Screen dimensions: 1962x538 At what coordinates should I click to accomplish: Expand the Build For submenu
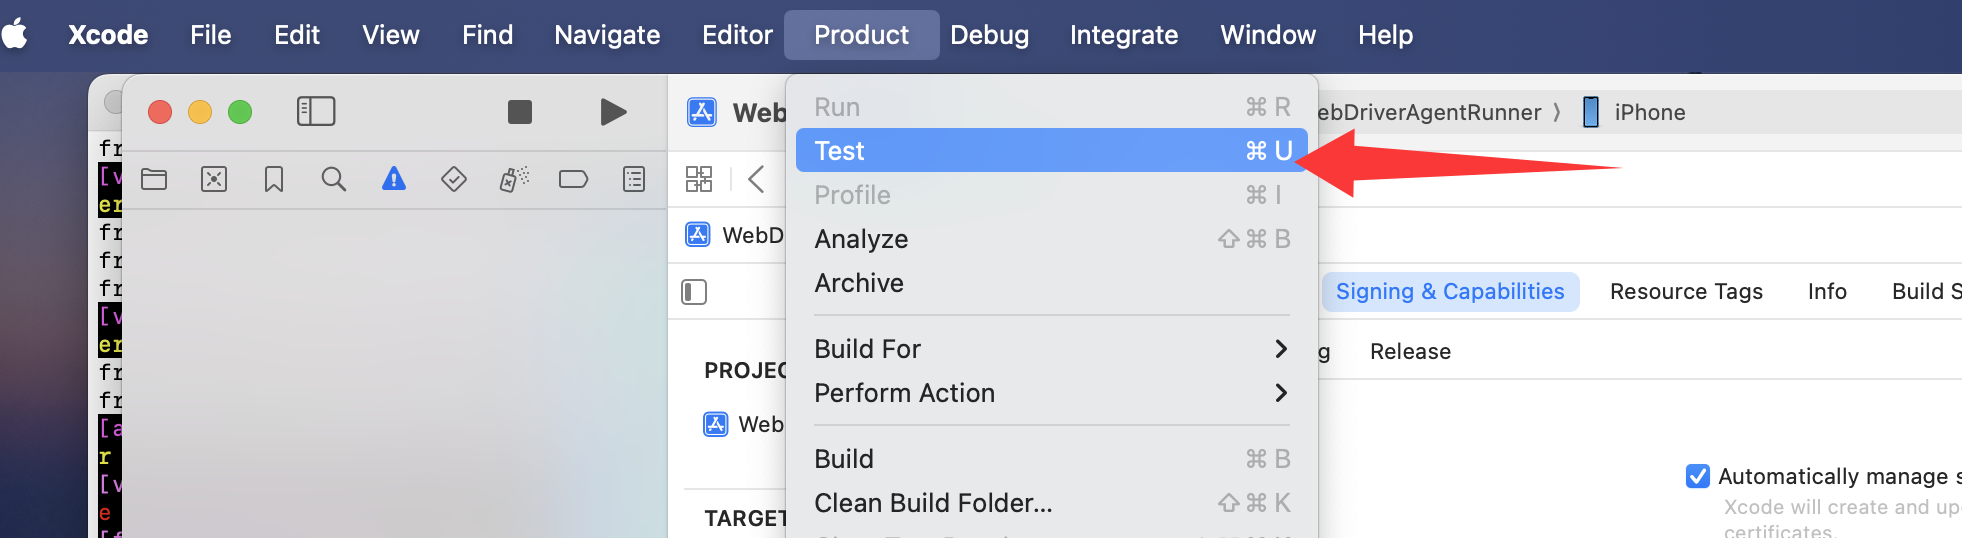pyautogui.click(x=1051, y=349)
